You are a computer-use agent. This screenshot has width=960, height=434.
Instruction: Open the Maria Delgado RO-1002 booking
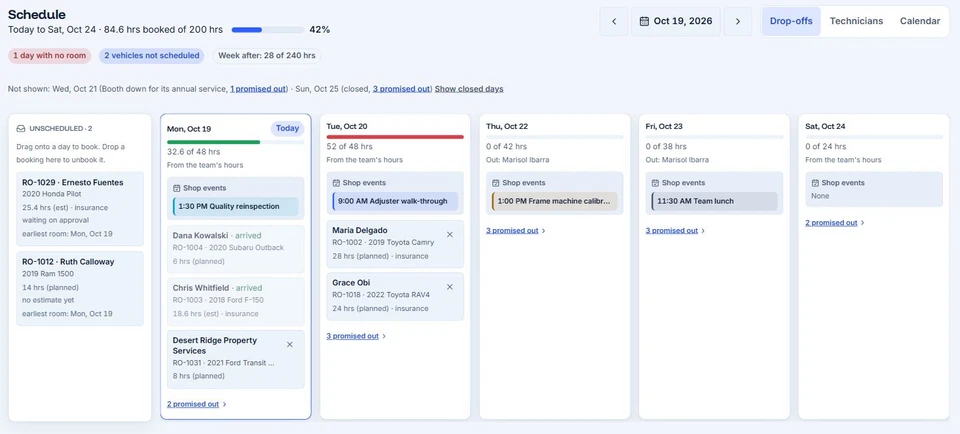[x=395, y=244]
